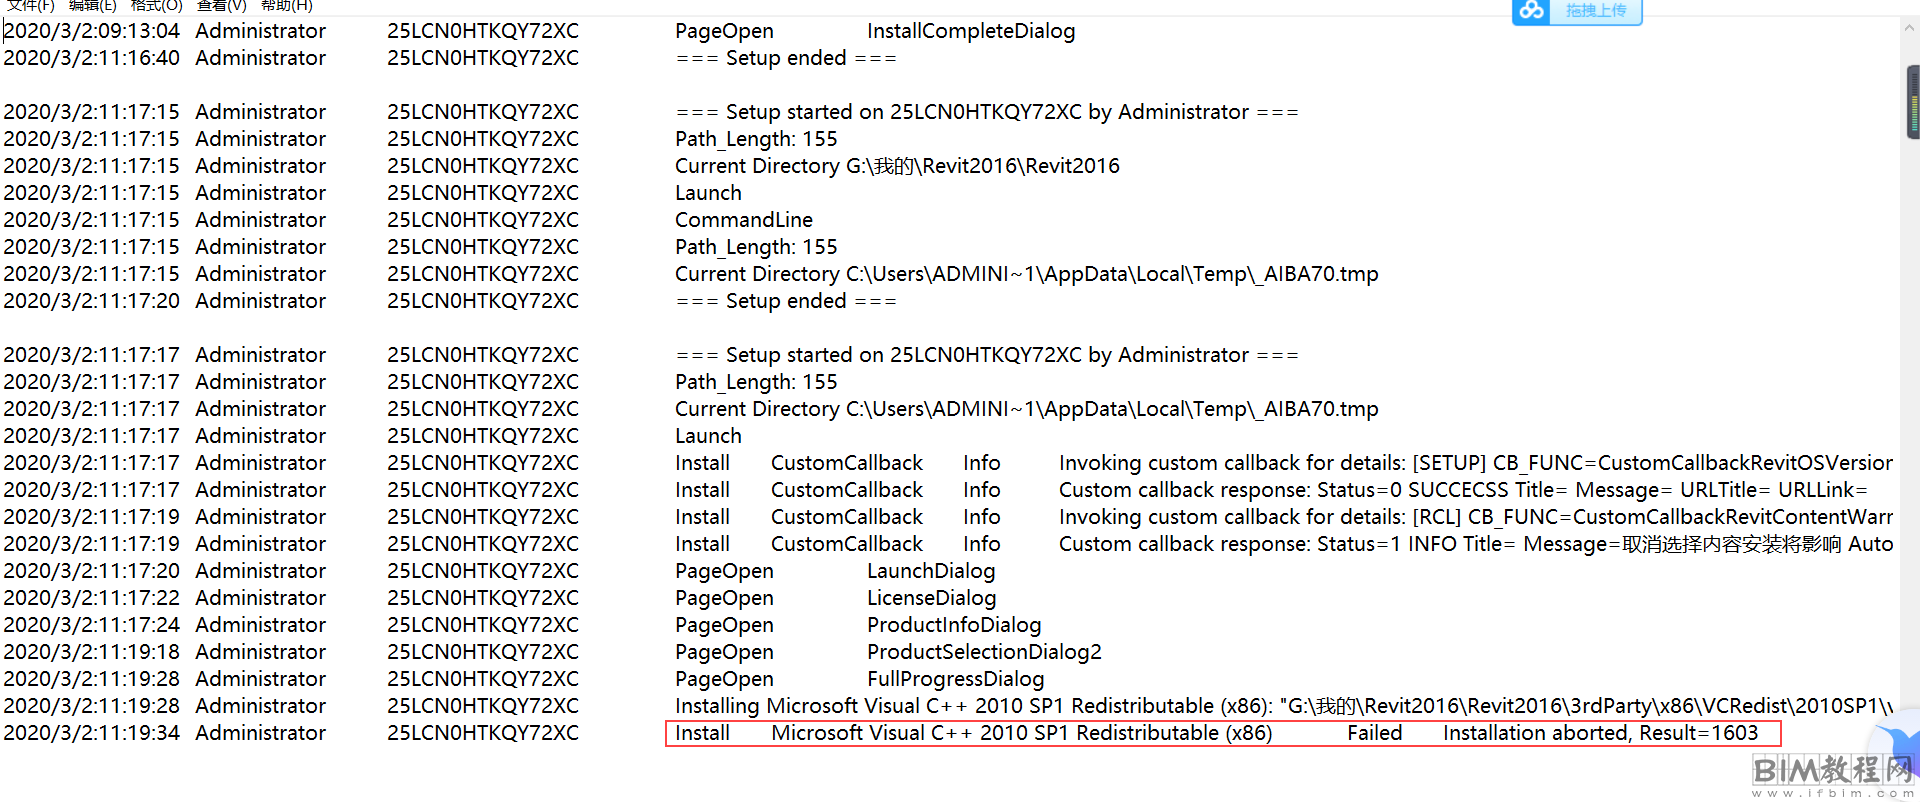Open the 文件(F) menu

[x=31, y=5]
